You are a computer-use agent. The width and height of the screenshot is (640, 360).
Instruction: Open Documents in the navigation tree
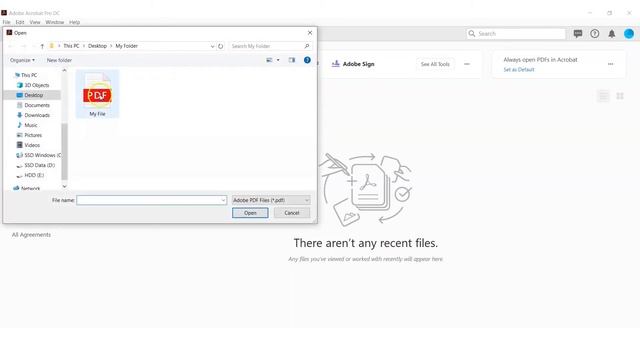point(37,105)
